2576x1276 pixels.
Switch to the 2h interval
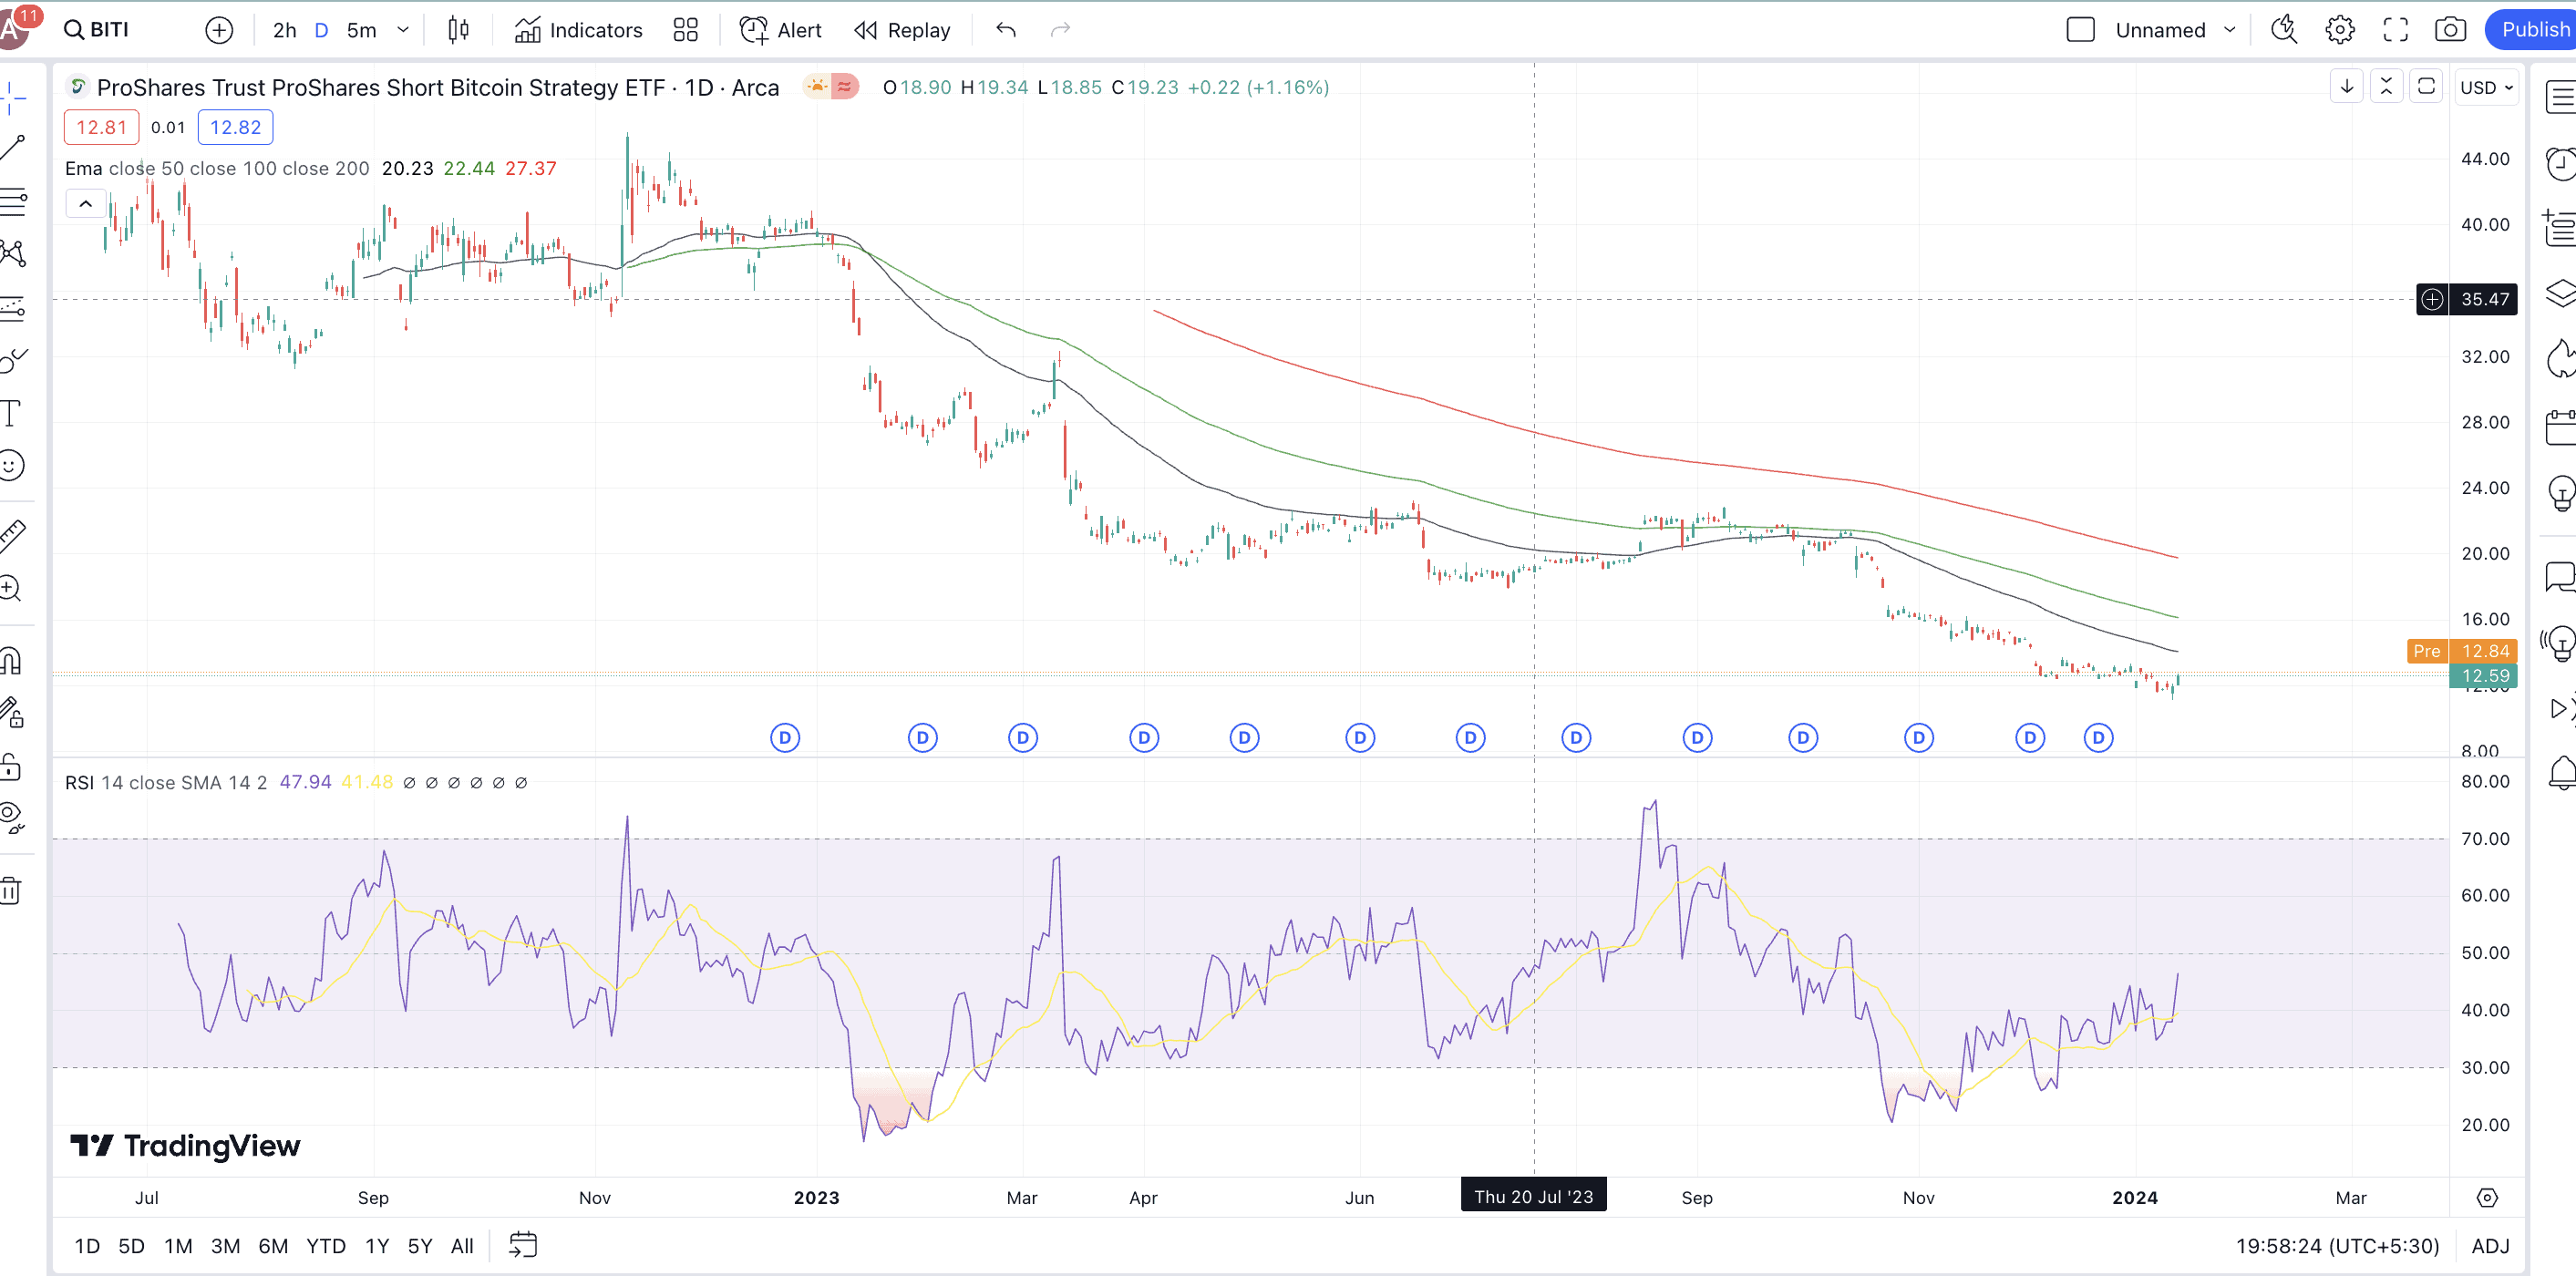pos(284,30)
